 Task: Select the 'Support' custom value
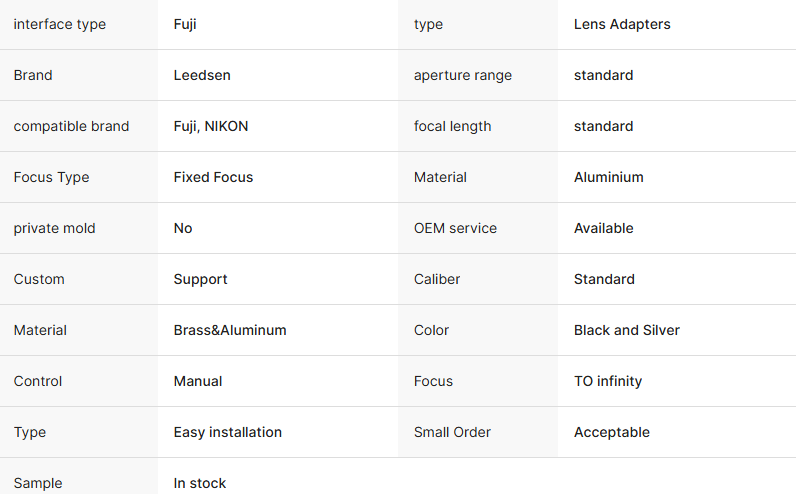(201, 279)
